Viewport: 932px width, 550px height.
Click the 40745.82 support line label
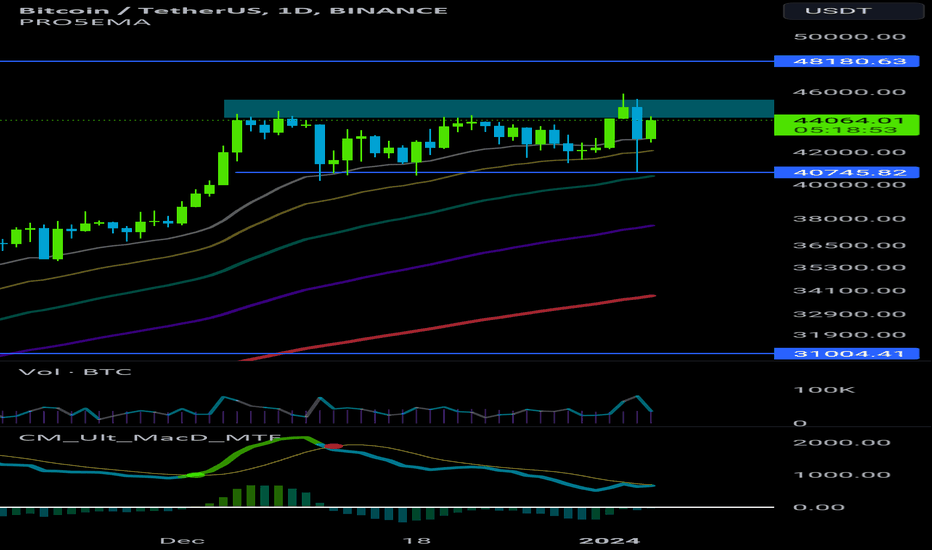[846, 172]
